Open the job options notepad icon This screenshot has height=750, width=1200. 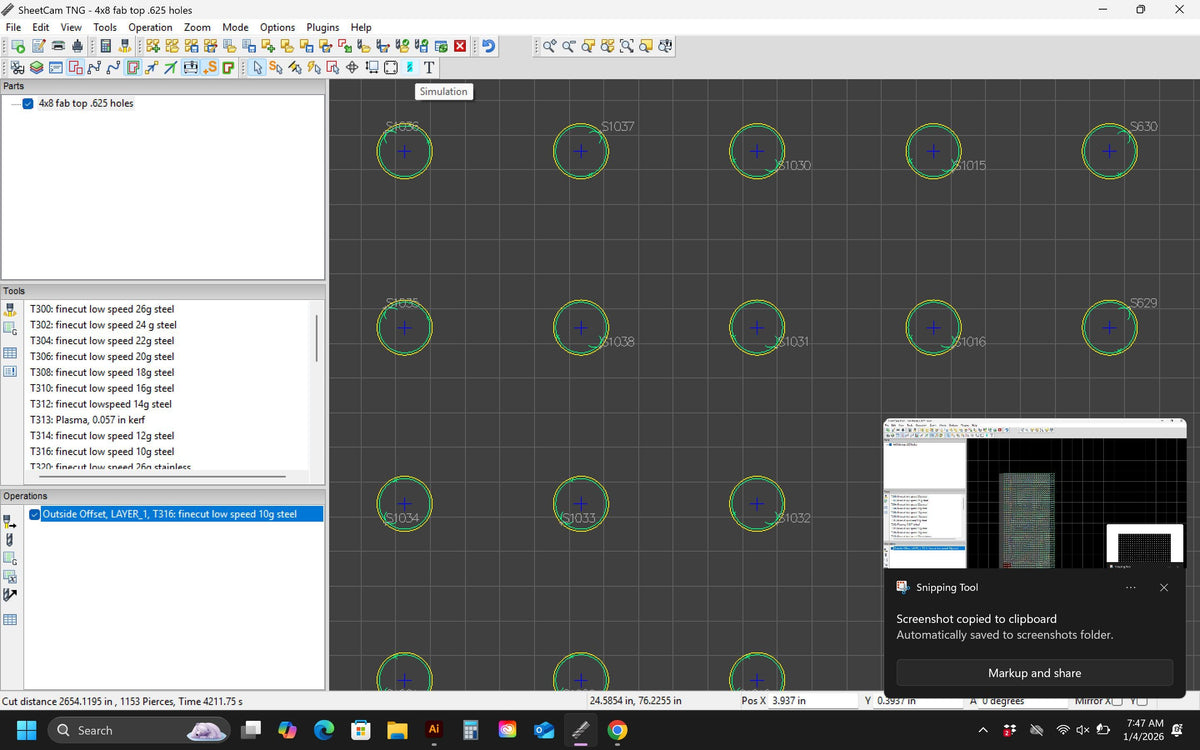pyautogui.click(x=38, y=46)
